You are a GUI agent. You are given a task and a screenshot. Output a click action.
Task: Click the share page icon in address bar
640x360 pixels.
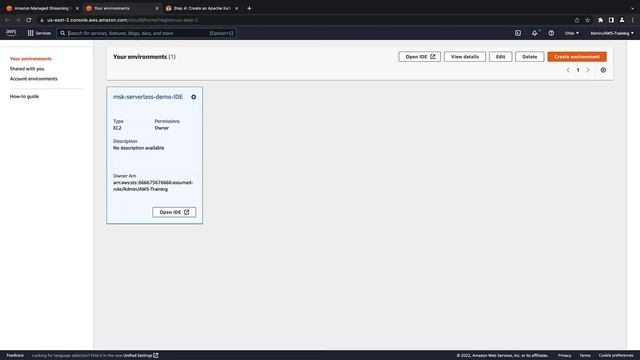(577, 20)
